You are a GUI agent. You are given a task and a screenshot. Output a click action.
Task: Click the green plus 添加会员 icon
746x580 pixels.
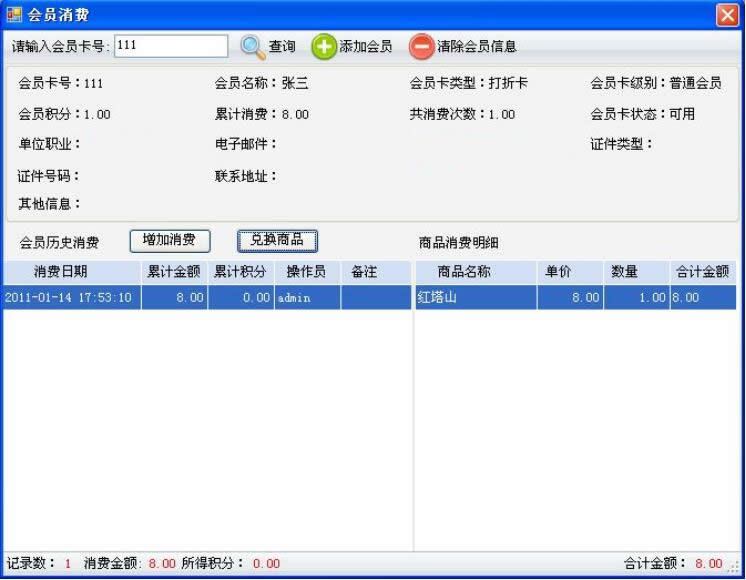[324, 47]
